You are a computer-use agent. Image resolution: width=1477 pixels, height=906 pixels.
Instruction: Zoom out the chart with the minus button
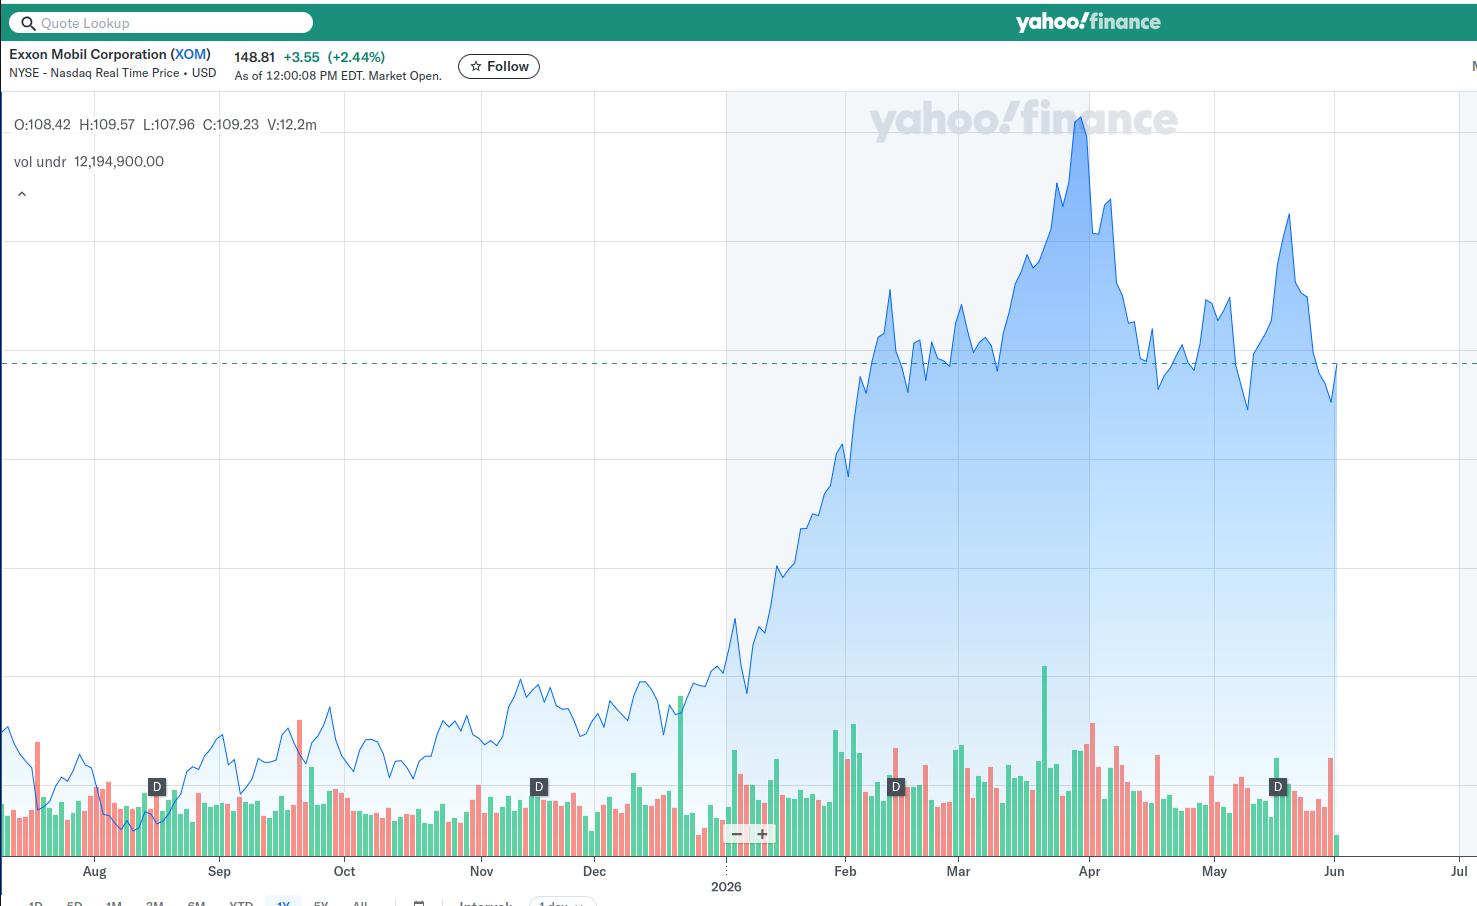[x=737, y=834]
